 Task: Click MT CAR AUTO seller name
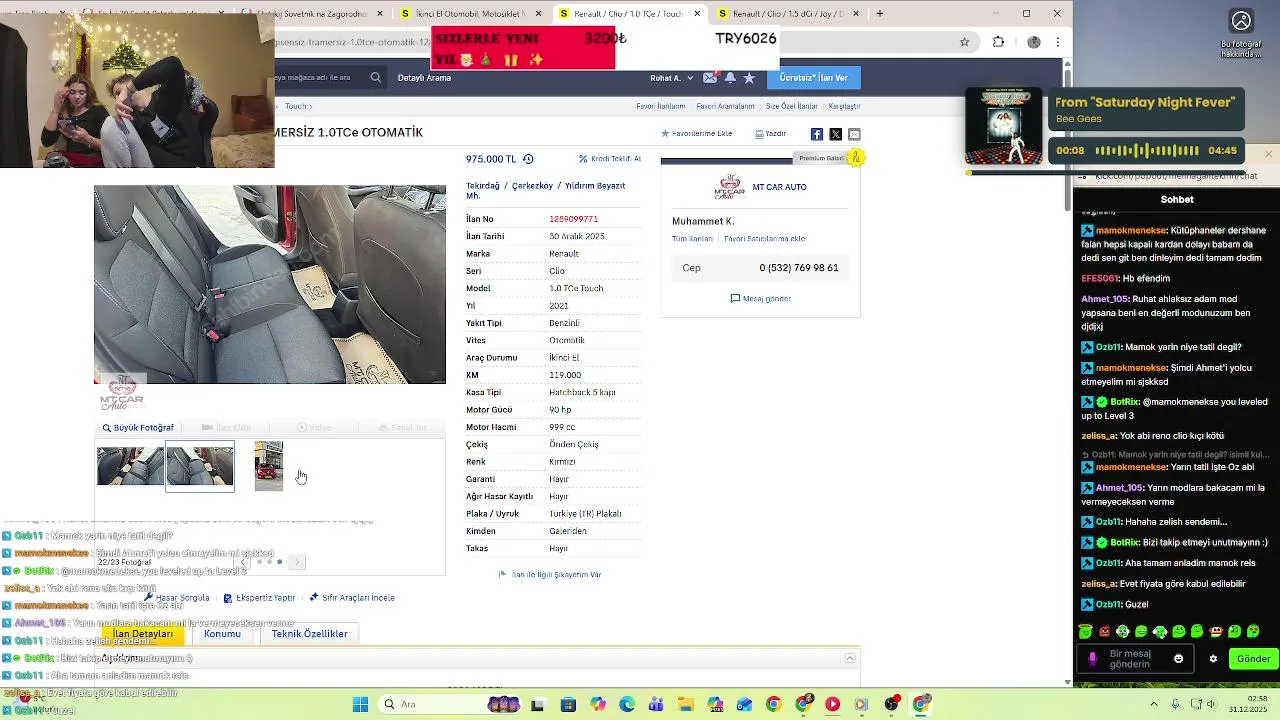[779, 187]
